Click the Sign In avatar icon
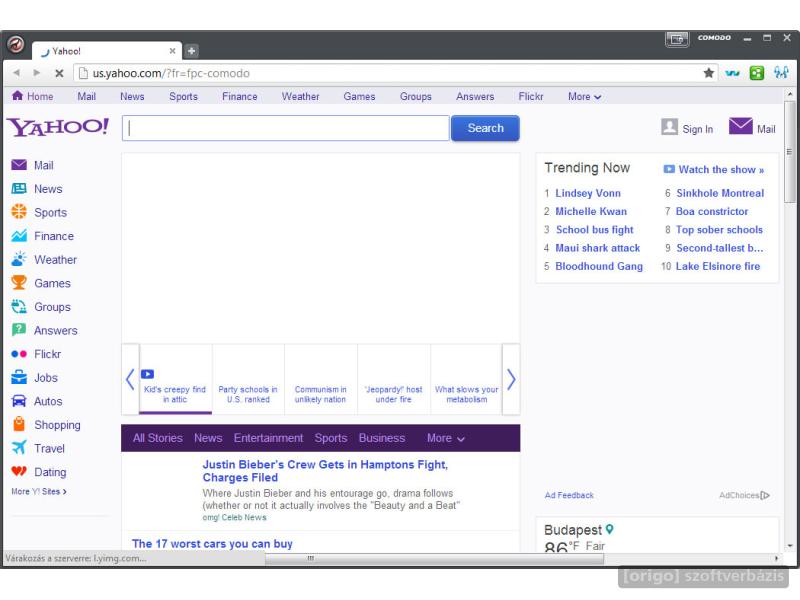Viewport: 800px width, 600px height. tap(669, 127)
